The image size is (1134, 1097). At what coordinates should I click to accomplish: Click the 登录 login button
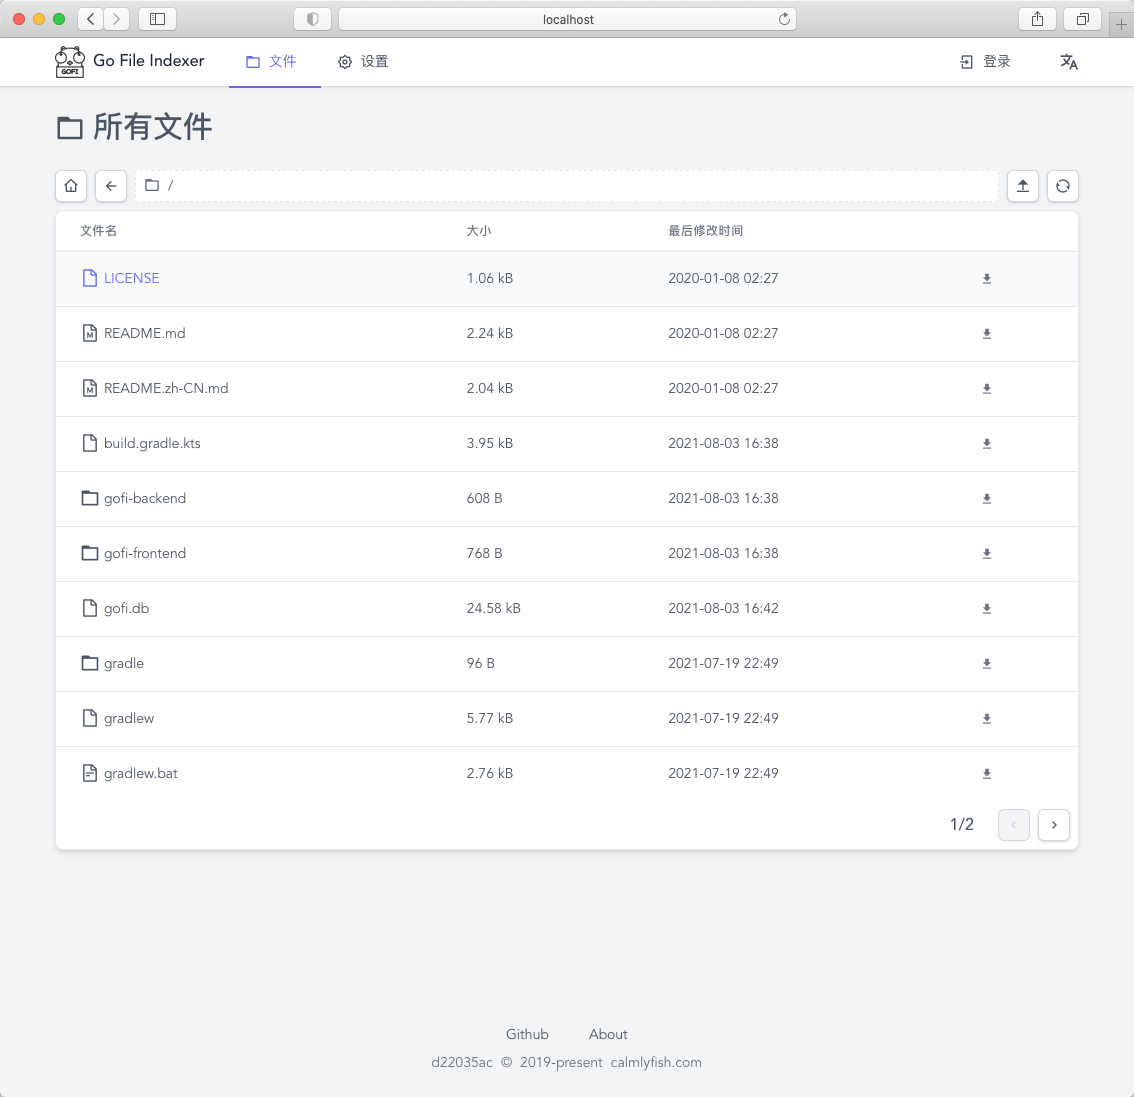[985, 62]
